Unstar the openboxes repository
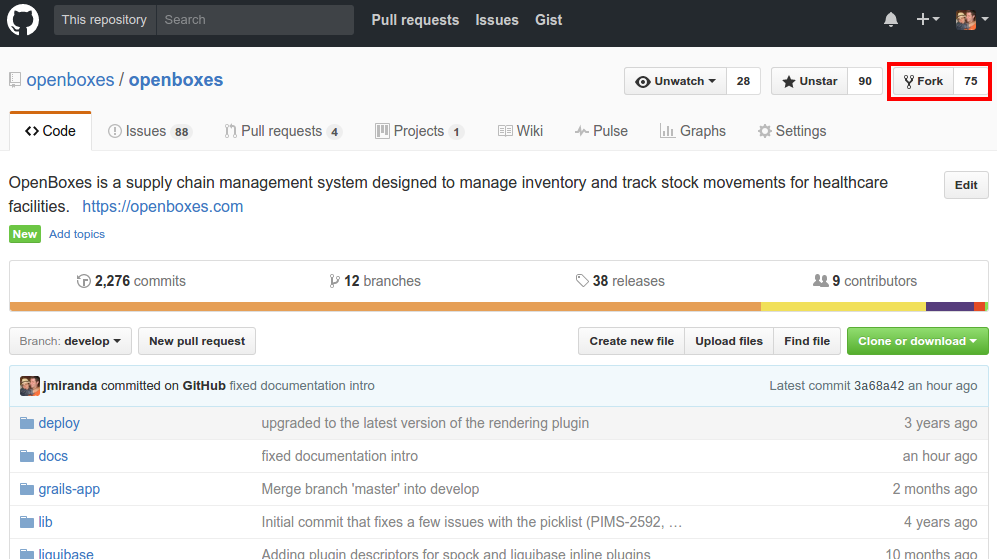This screenshot has height=559, width=997. [809, 81]
